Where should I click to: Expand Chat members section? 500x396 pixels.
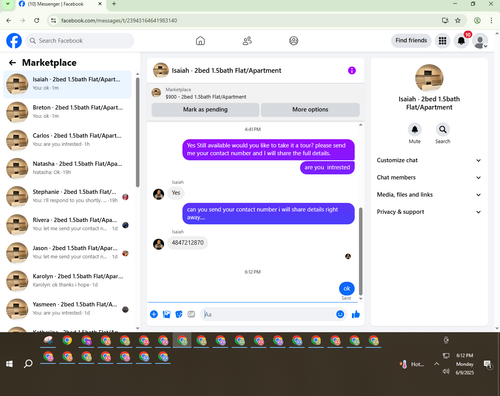429,177
